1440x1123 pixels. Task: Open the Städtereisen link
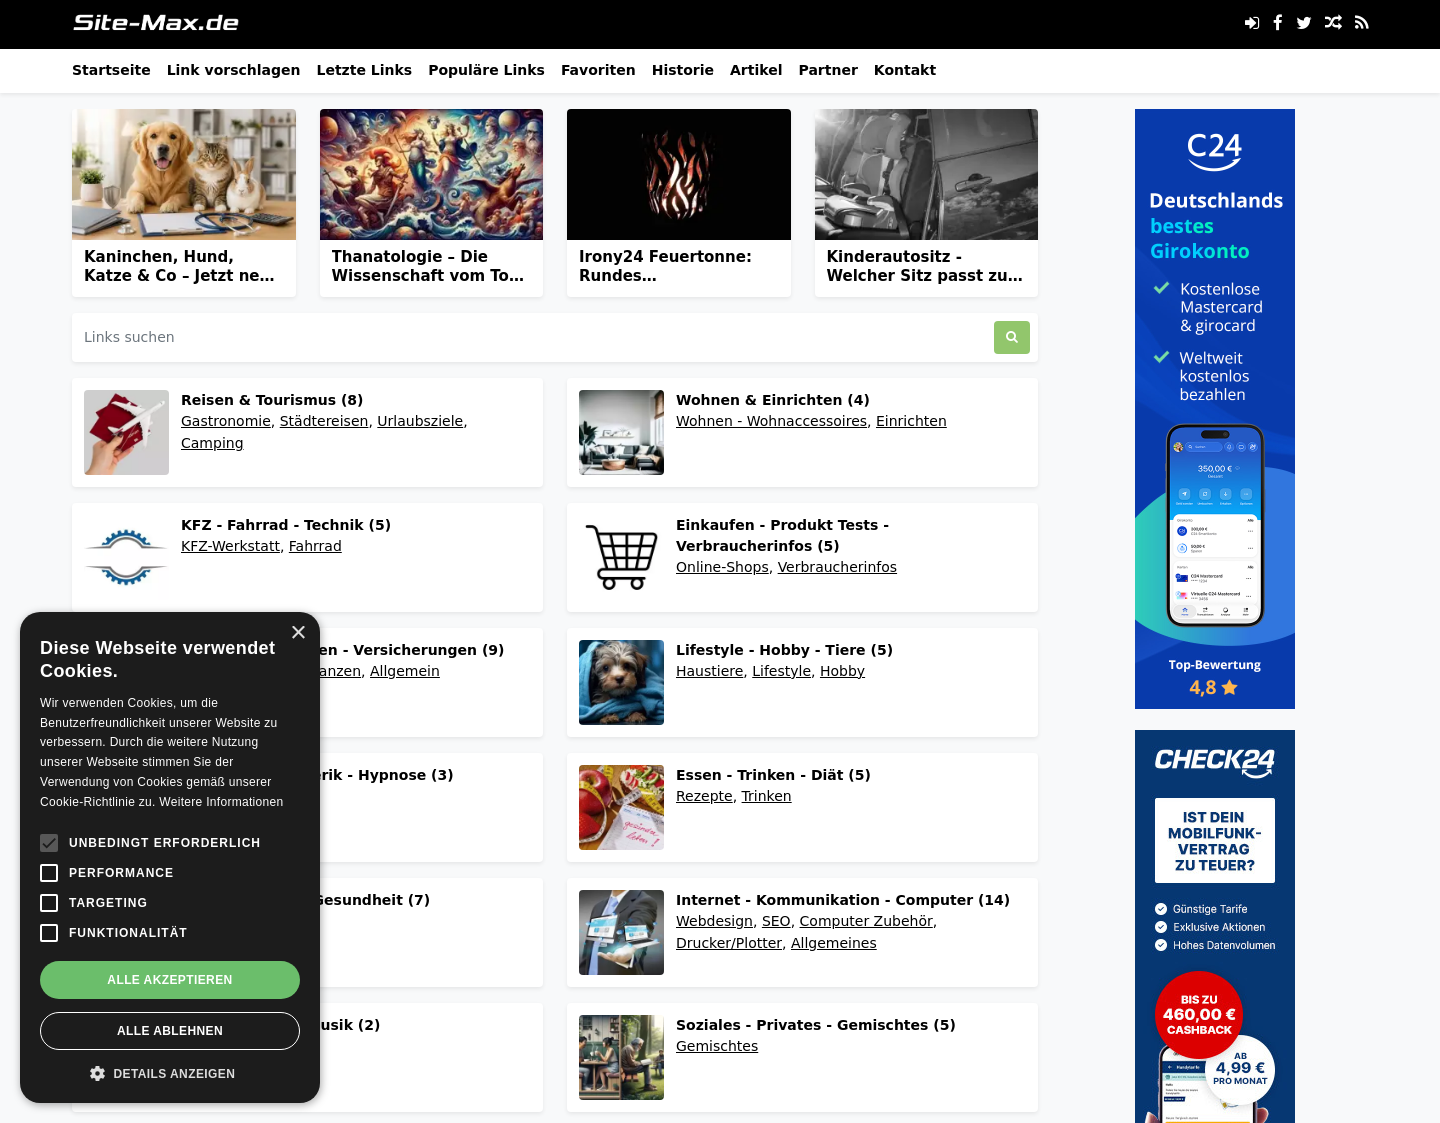(324, 421)
